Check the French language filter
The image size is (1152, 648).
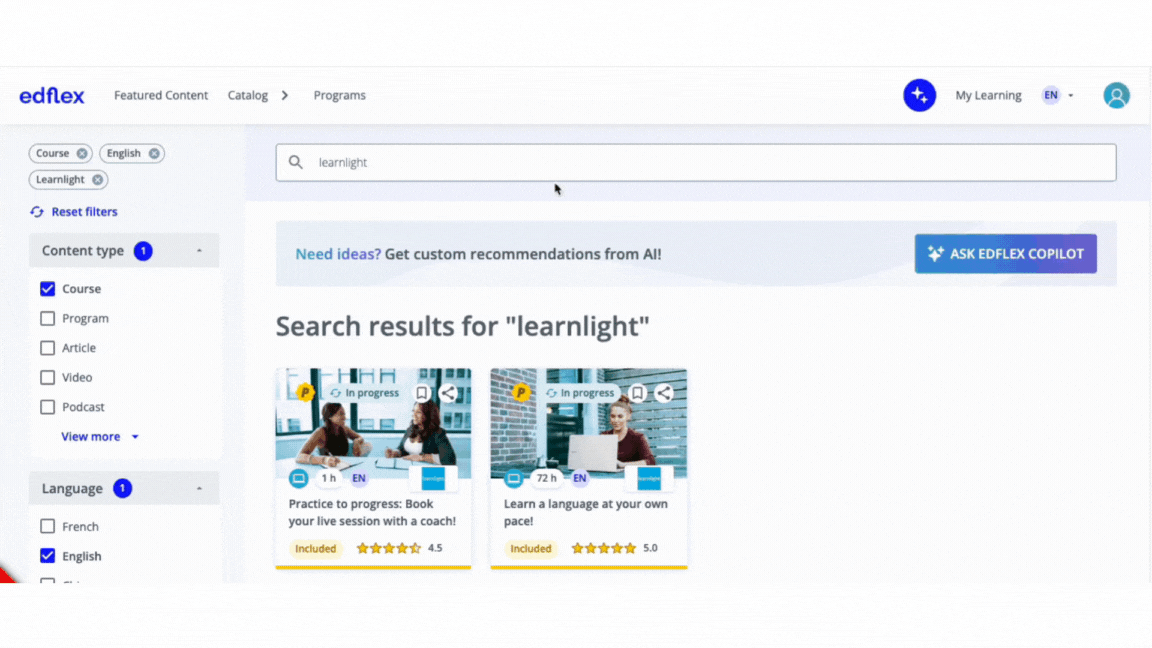coord(48,526)
